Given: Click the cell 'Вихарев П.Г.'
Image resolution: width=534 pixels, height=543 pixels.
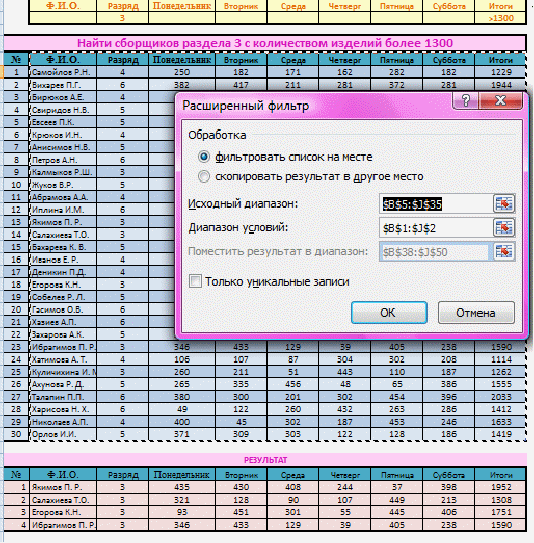Looking at the screenshot, I should pos(63,85).
